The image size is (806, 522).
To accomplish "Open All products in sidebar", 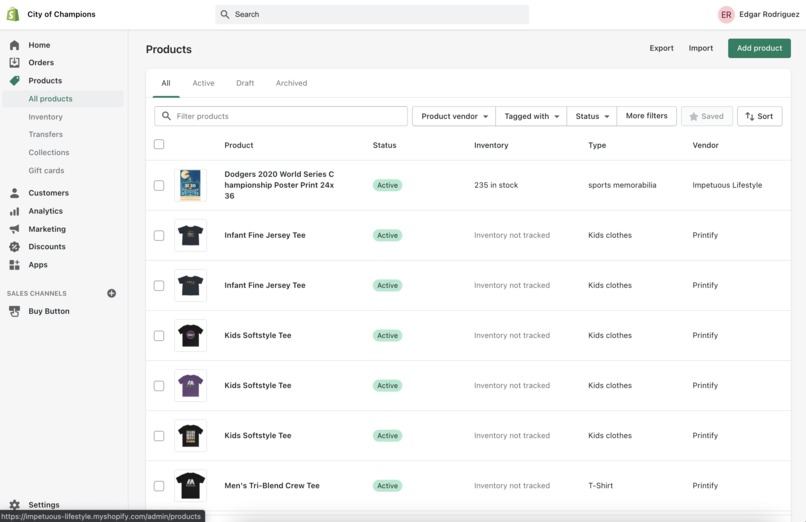I will [50, 99].
